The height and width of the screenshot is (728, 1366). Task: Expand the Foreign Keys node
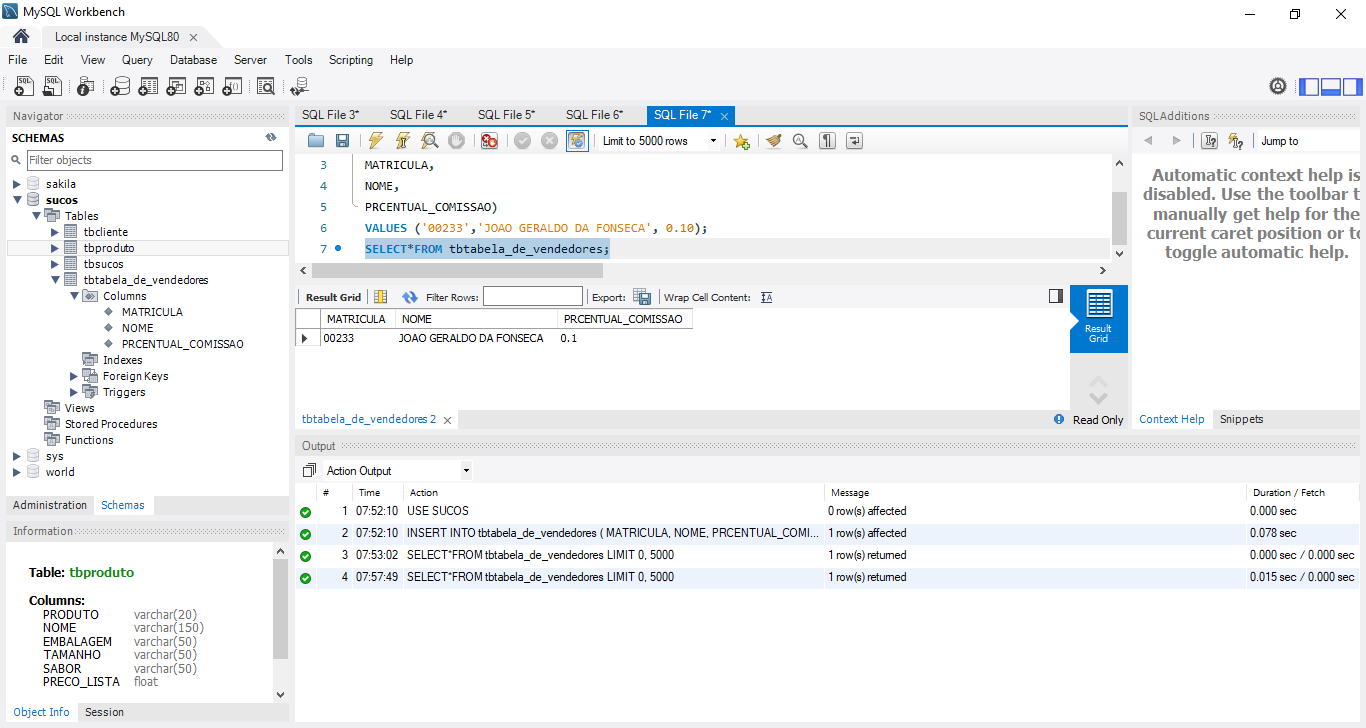(x=74, y=376)
